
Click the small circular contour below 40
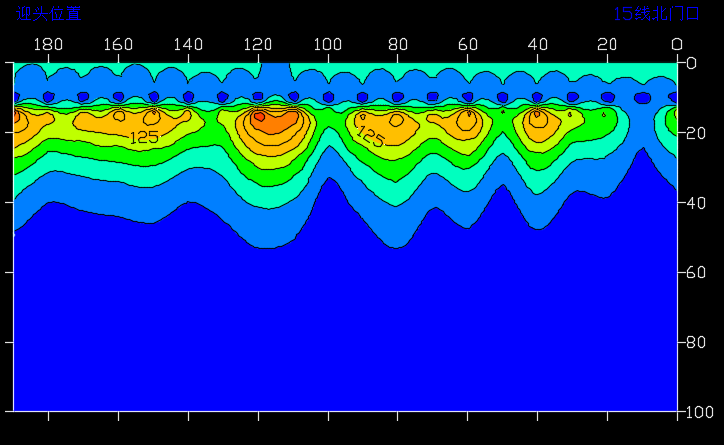coord(538,115)
